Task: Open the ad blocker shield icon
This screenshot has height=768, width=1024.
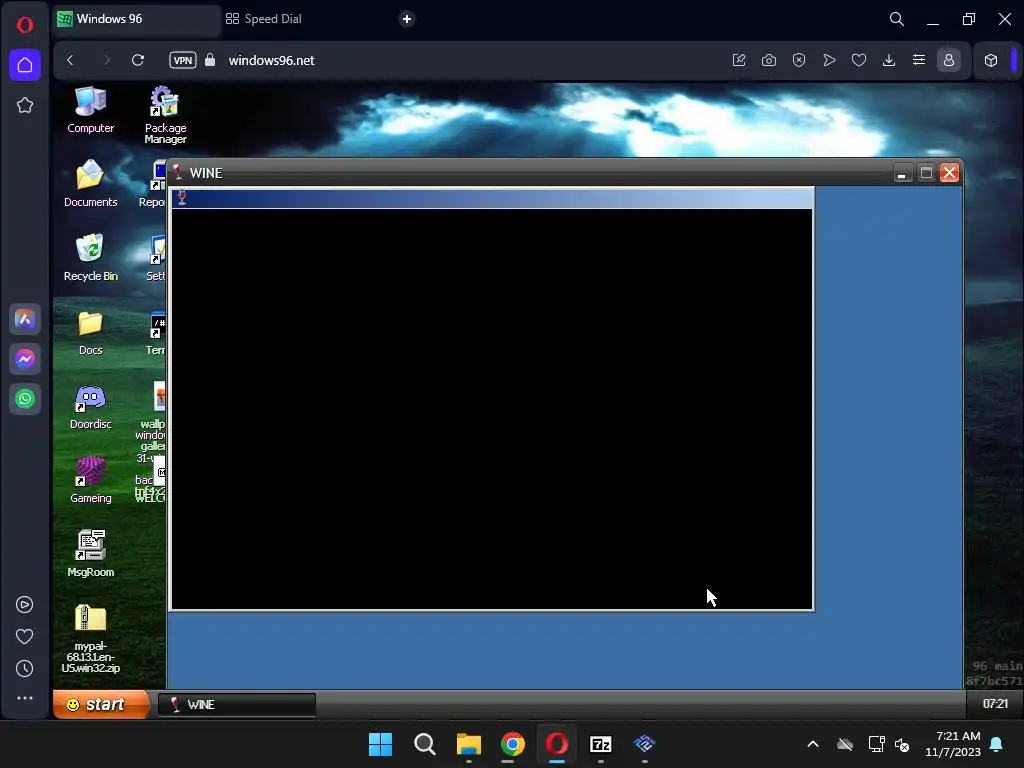Action: click(x=799, y=60)
